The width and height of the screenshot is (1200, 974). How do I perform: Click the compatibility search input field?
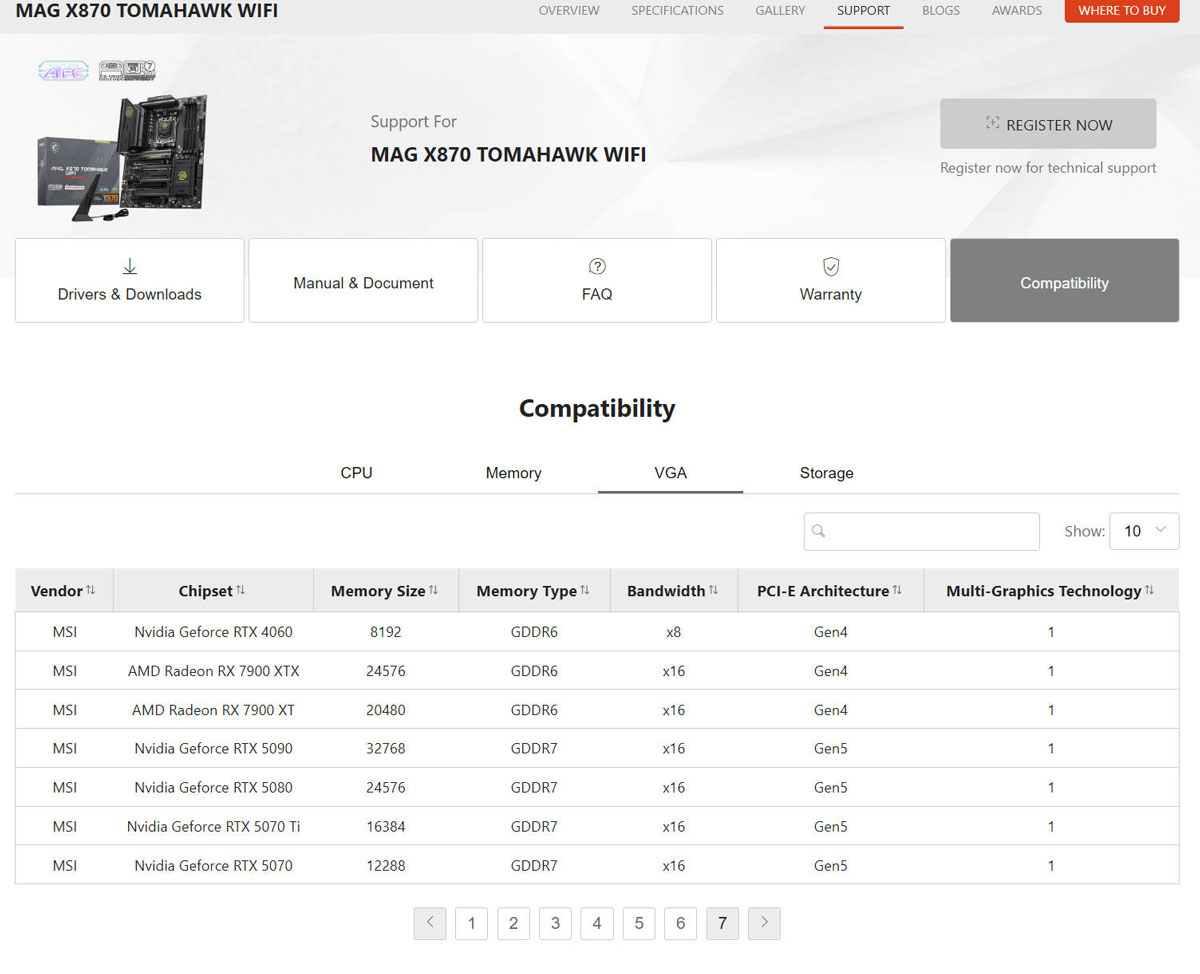click(x=920, y=531)
